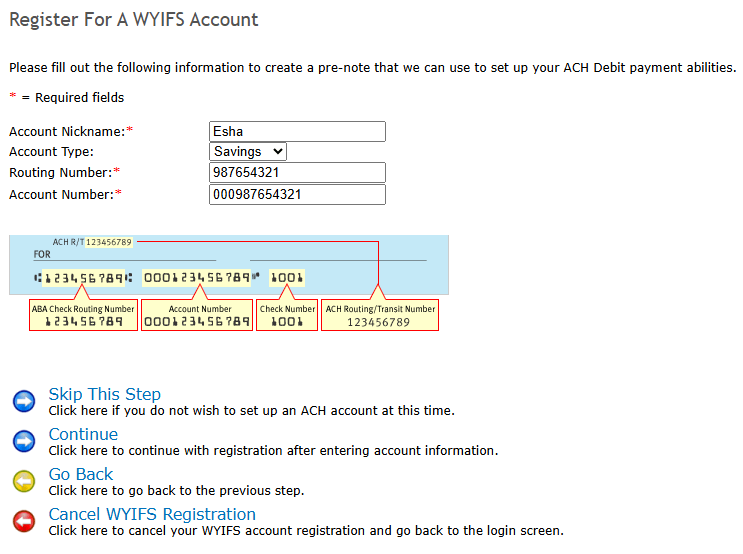Image resolution: width=743 pixels, height=554 pixels.
Task: Click the Check Number callout box
Action: [x=287, y=315]
